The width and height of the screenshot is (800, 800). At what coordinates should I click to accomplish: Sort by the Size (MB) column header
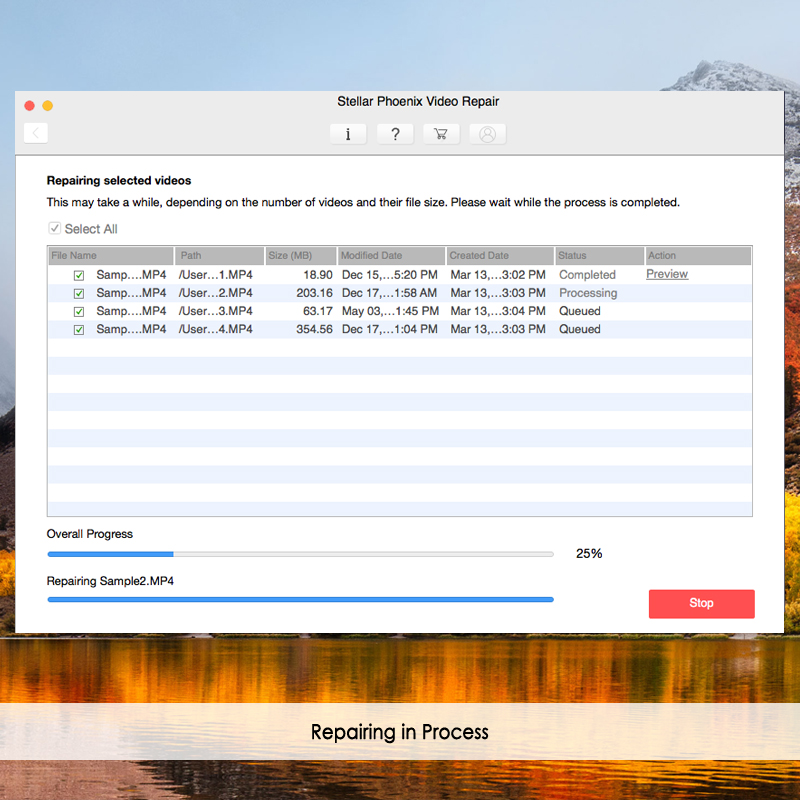[301, 256]
